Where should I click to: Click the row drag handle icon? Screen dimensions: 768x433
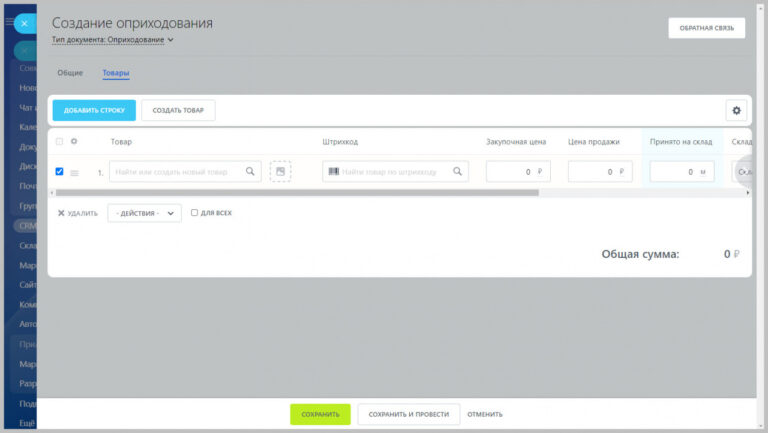pos(74,173)
